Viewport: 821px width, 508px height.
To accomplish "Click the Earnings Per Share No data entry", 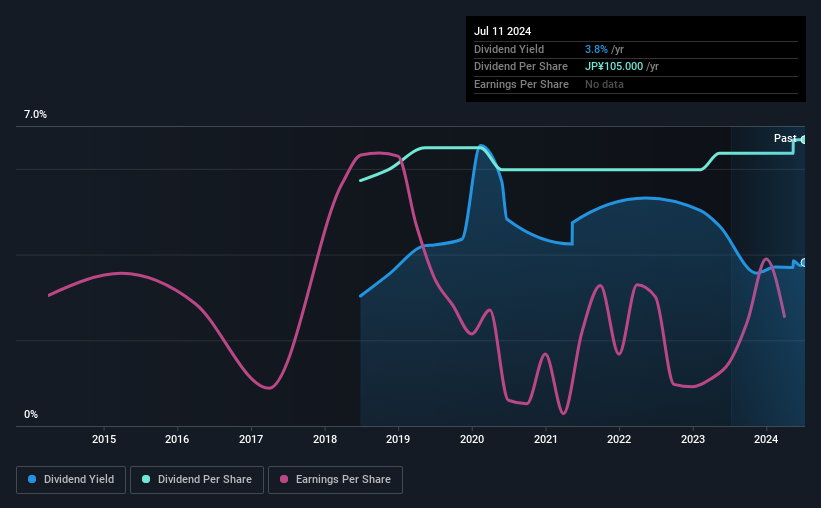I will point(604,84).
